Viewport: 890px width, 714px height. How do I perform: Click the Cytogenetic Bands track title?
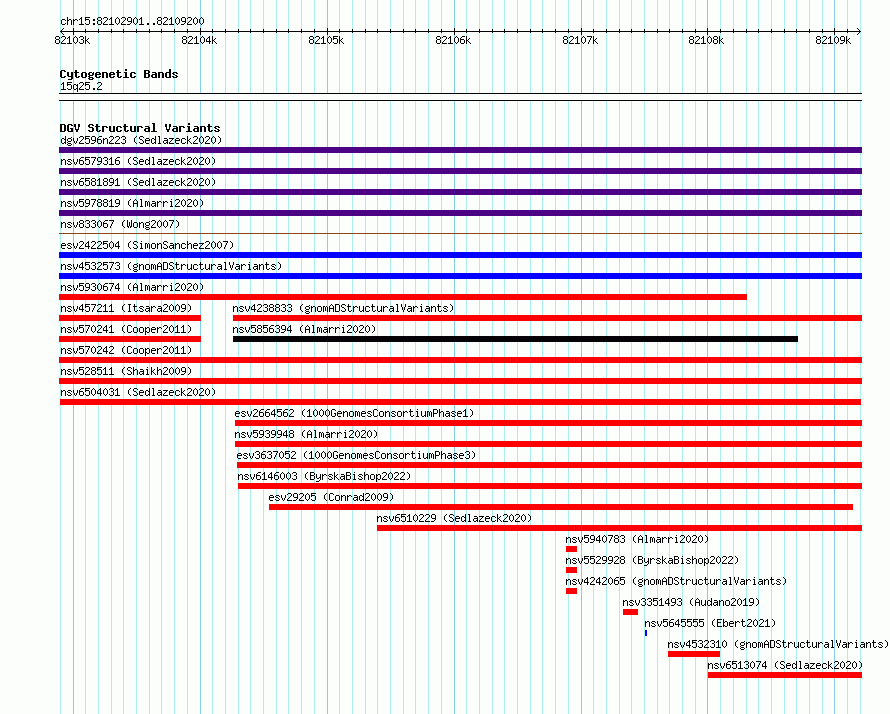point(119,74)
